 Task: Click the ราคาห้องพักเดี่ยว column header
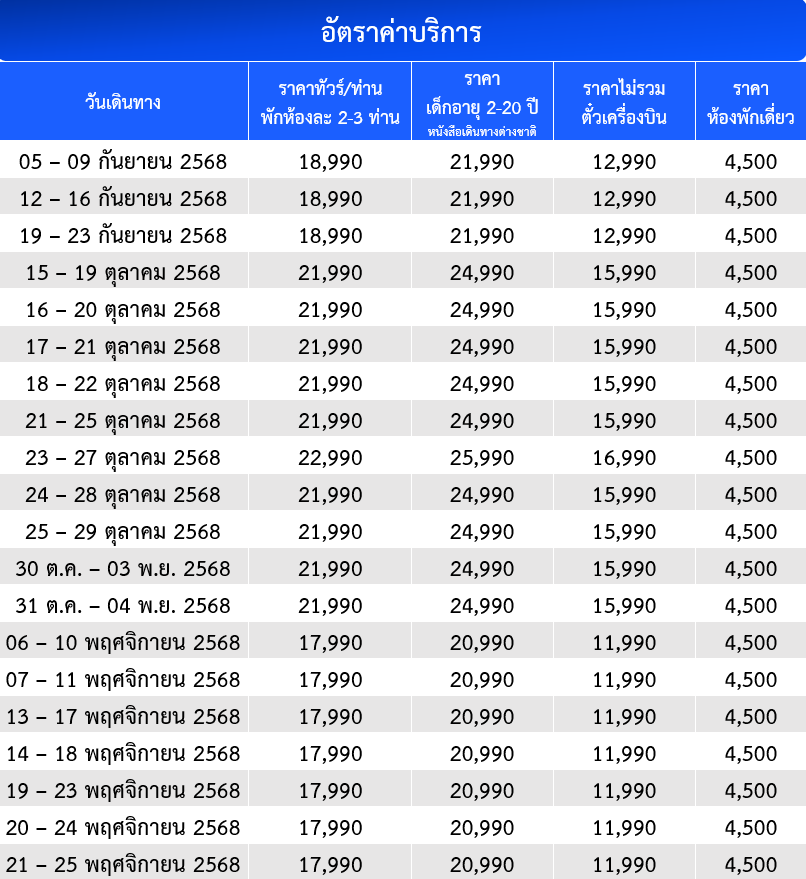click(x=750, y=102)
